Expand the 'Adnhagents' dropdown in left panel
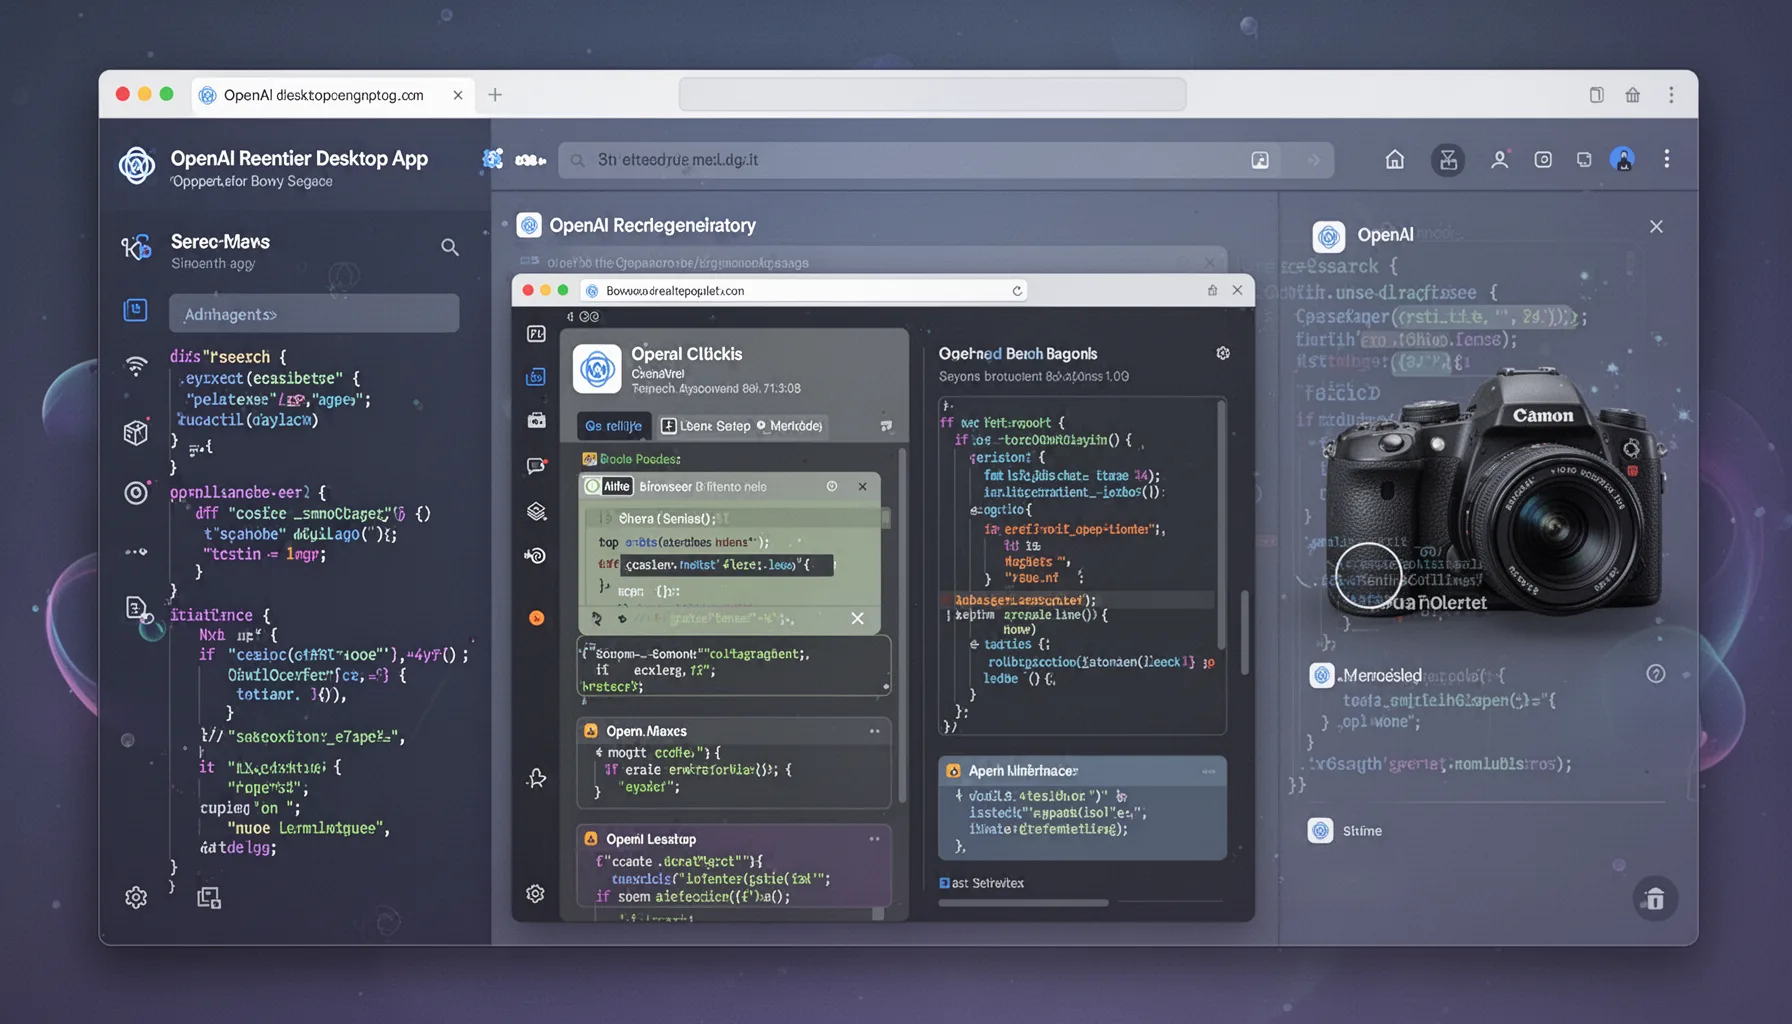This screenshot has height=1024, width=1792. [313, 313]
